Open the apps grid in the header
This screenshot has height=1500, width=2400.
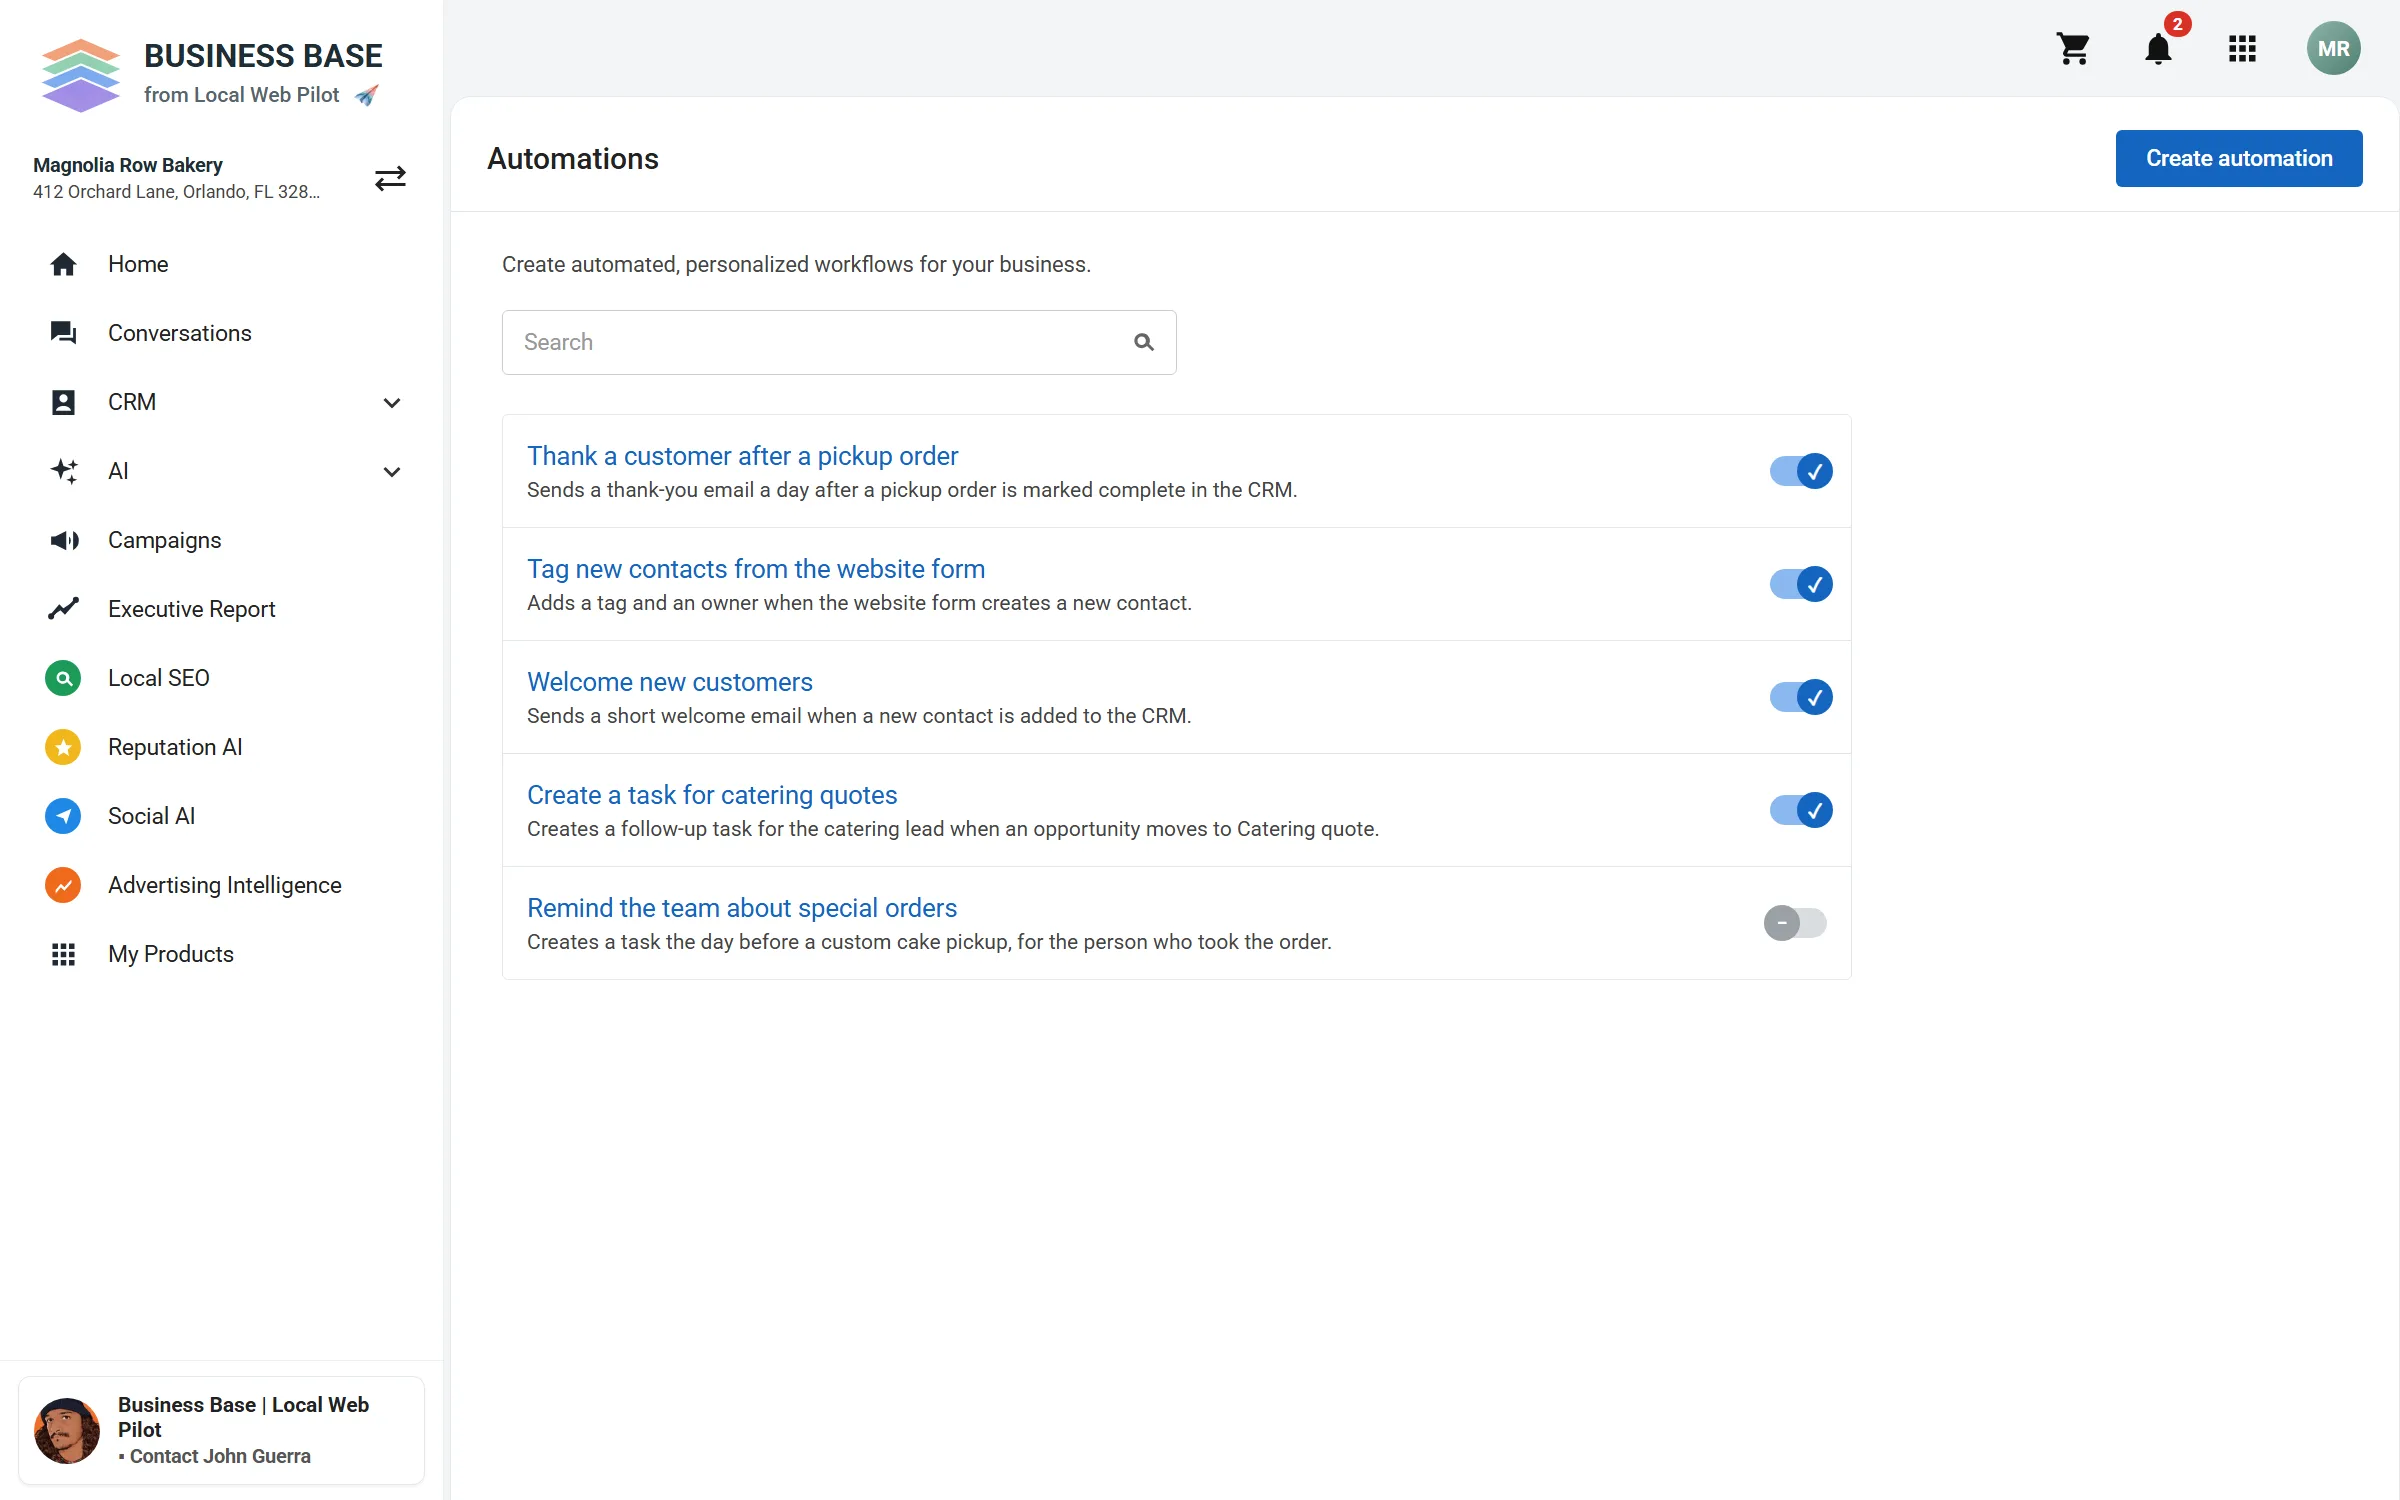[x=2242, y=48]
